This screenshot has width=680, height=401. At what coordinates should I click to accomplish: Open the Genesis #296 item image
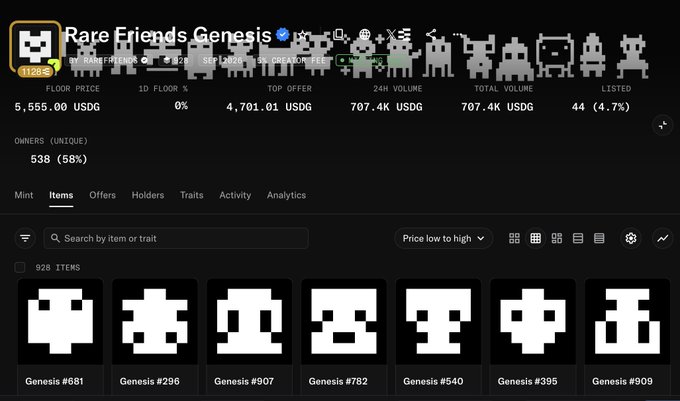[x=155, y=321]
